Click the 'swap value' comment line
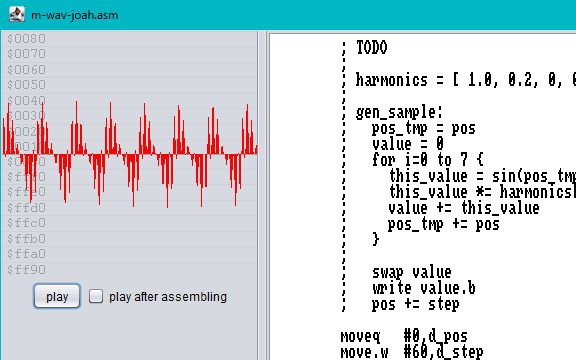 (411, 273)
